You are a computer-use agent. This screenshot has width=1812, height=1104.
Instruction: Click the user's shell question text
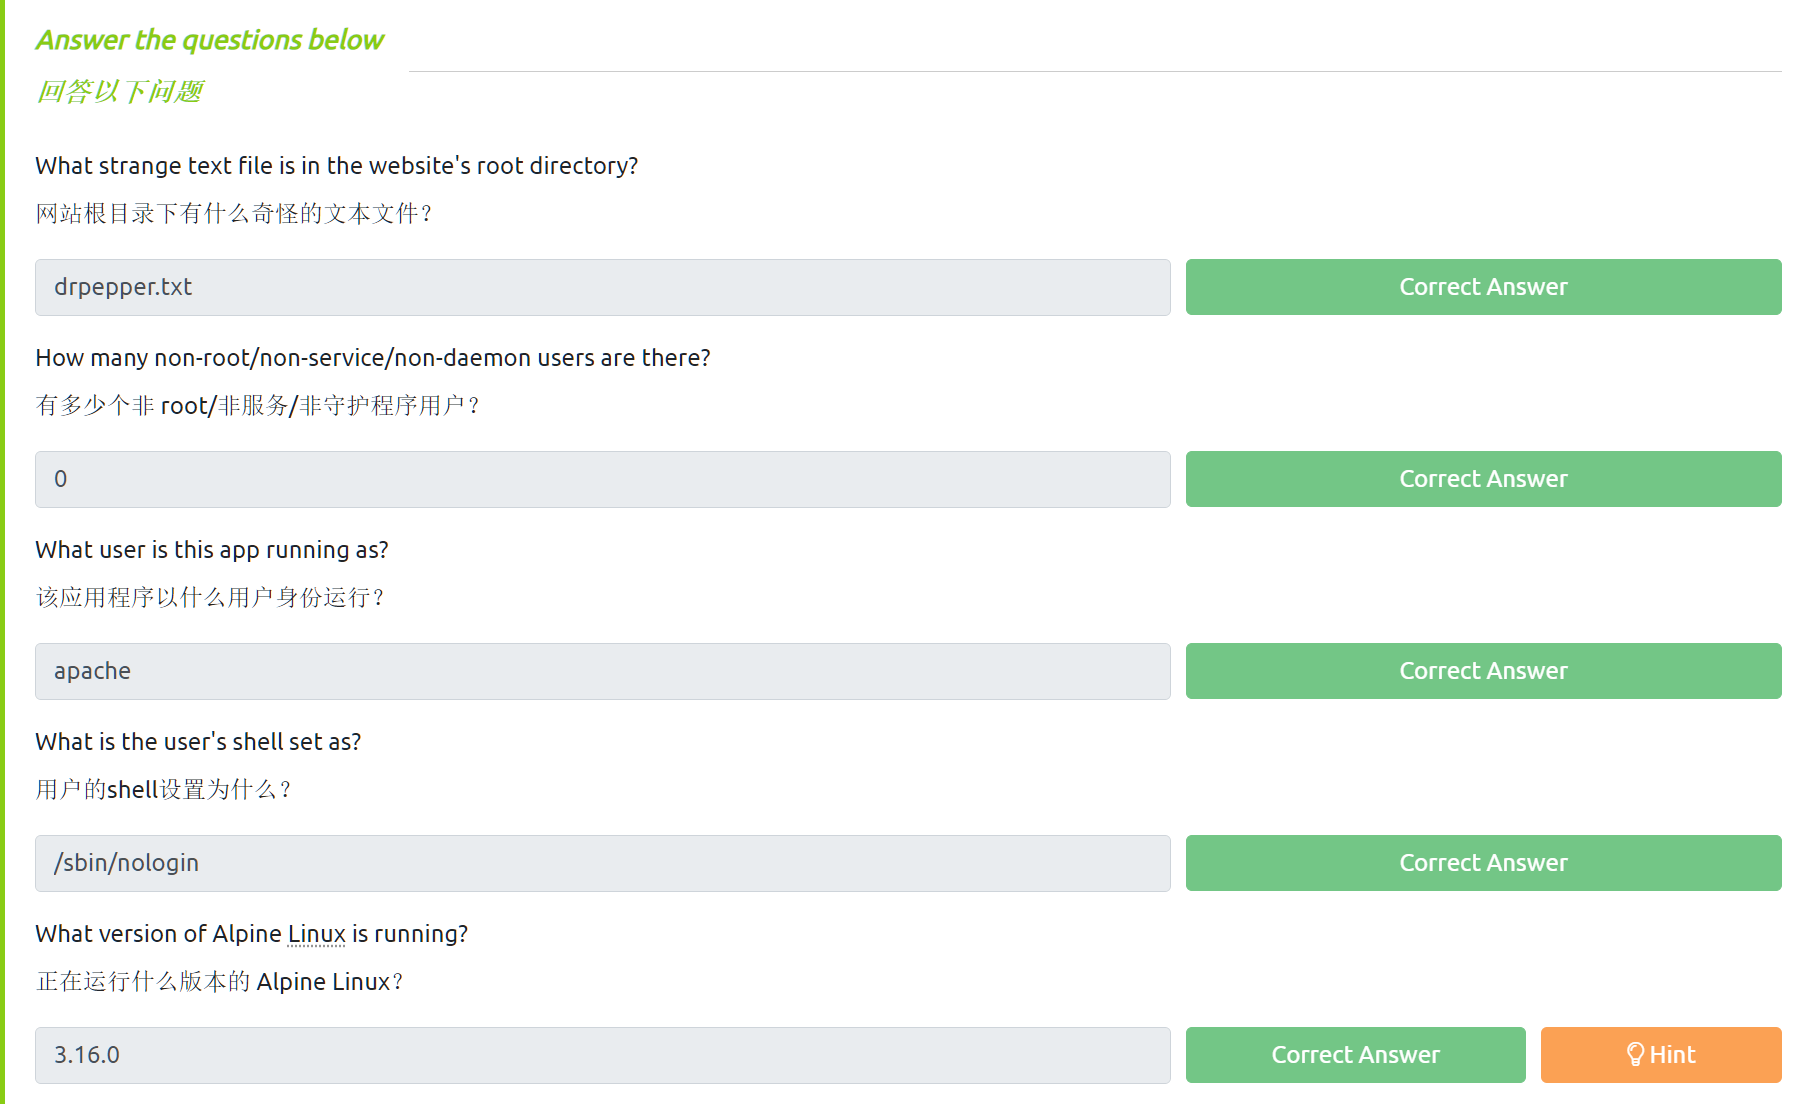coord(198,742)
